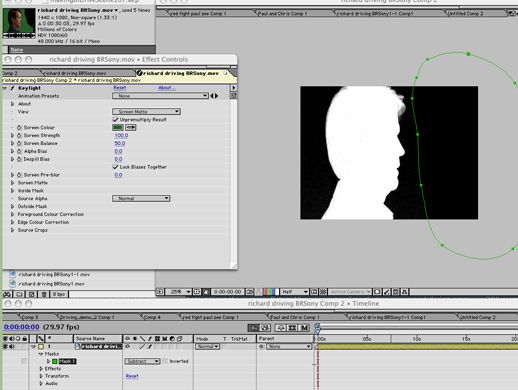Click the trash delete icon in Project panel

(x=44, y=294)
